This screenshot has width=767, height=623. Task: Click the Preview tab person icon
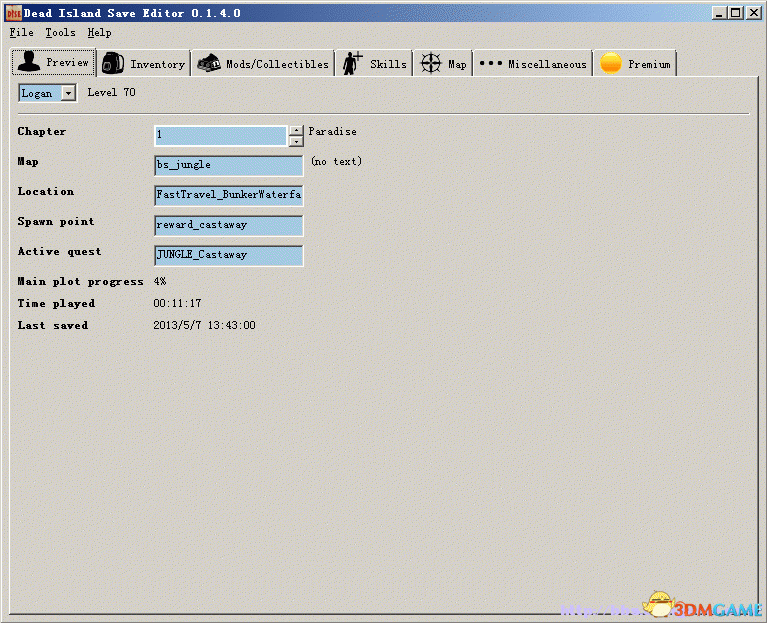tap(29, 62)
